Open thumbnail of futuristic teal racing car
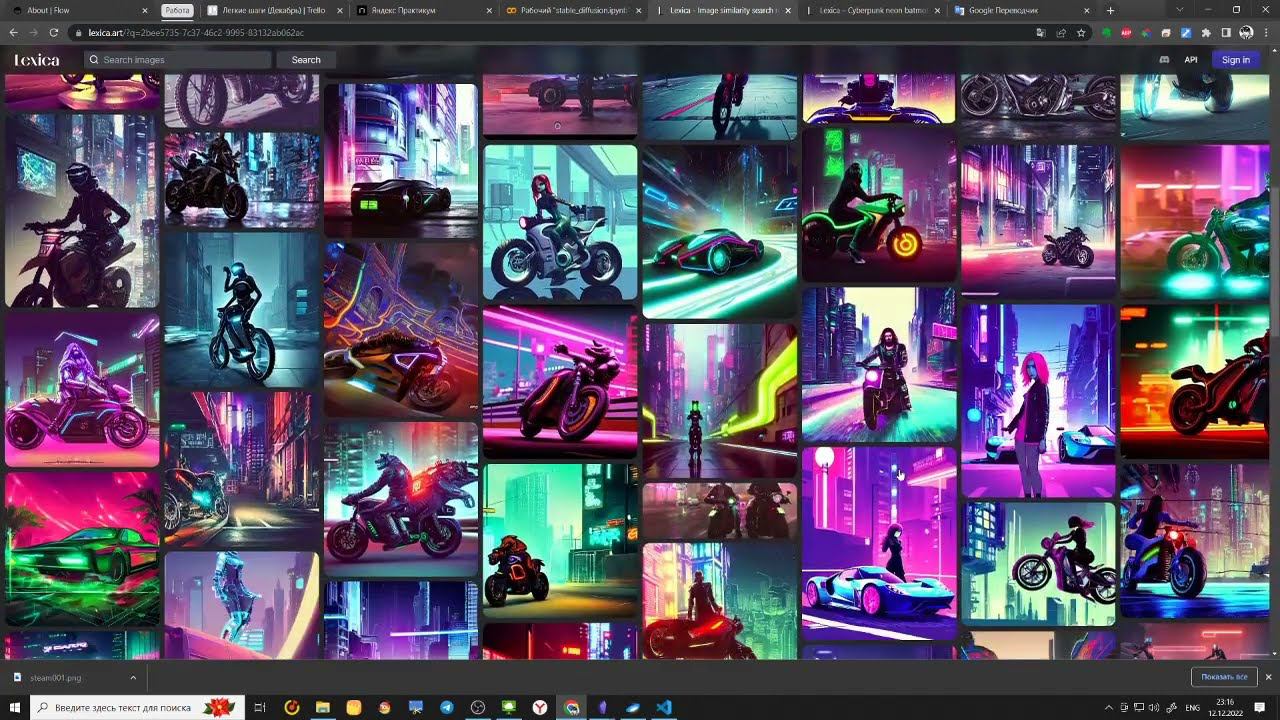1280x720 pixels. (x=720, y=232)
